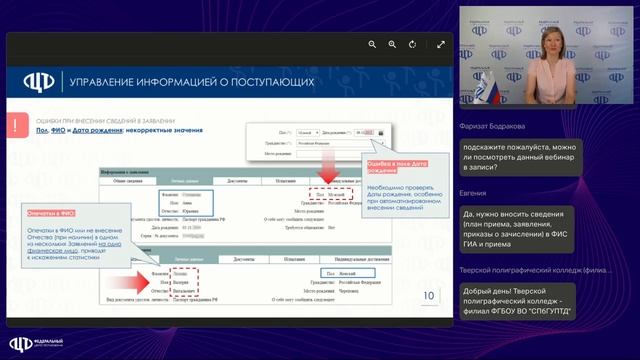The height and width of the screenshot is (360, 640).
Task: Click the red exclamation mark icon on slide
Action: coord(17,125)
